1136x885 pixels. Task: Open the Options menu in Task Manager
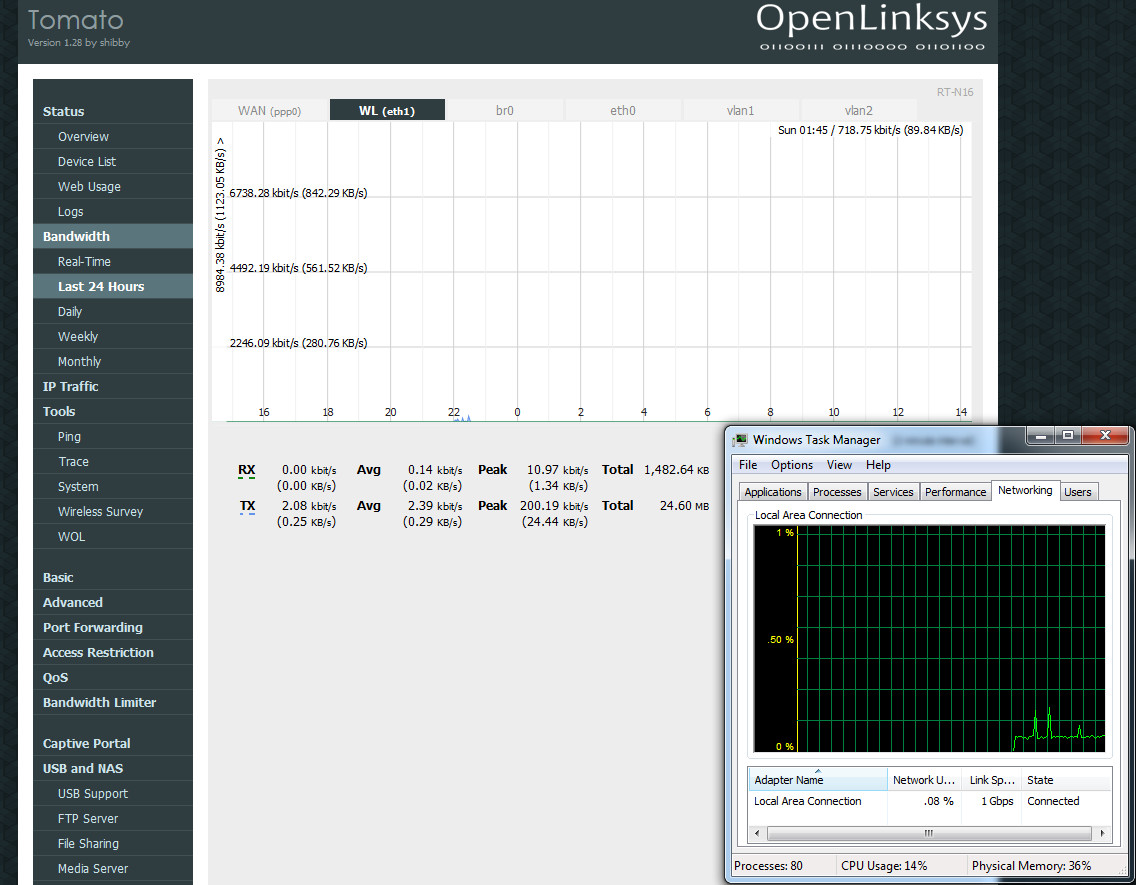coord(792,465)
